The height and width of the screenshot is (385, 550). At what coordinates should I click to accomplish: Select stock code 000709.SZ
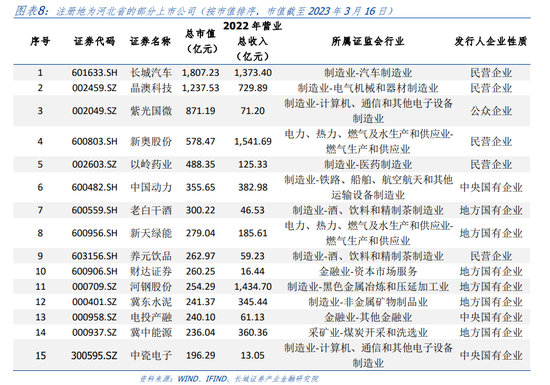(94, 286)
